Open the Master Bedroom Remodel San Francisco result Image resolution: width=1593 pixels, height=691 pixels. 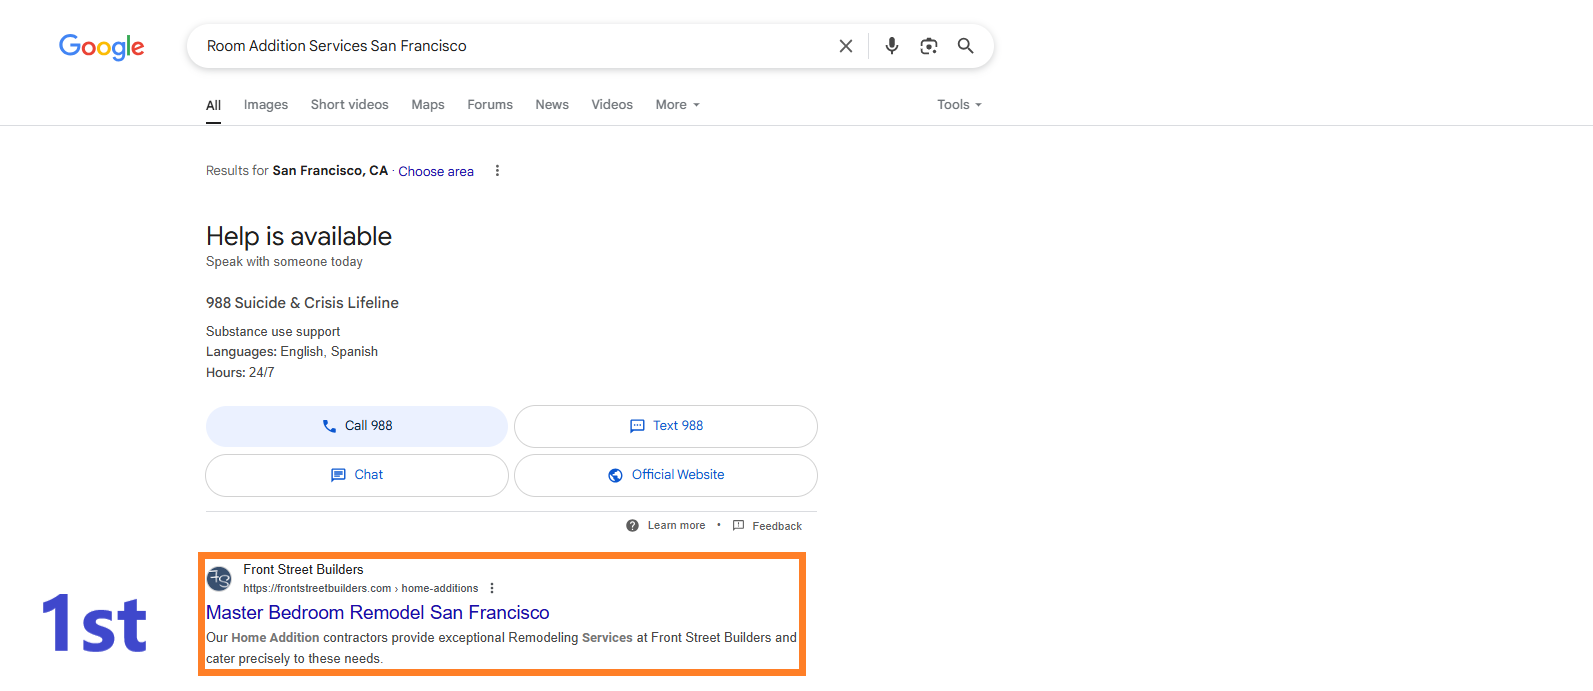(378, 613)
